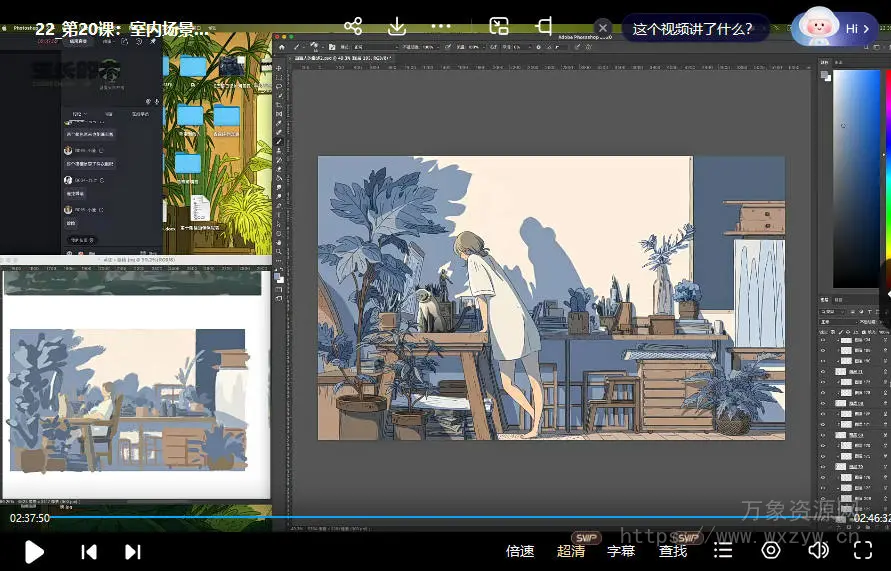
Task: Skip to the next video
Action: pos(132,551)
